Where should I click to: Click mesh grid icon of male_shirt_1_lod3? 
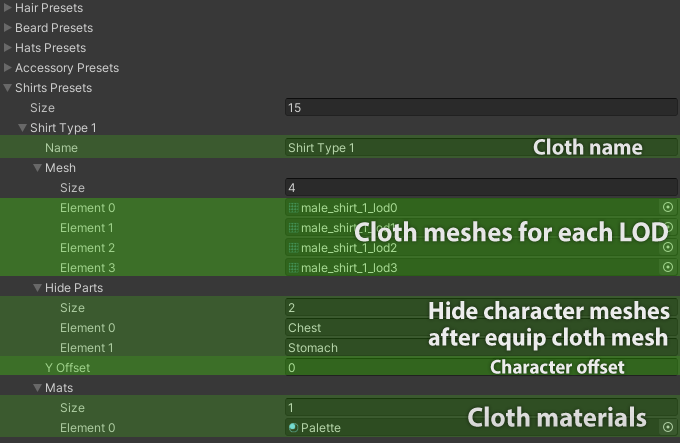(294, 267)
